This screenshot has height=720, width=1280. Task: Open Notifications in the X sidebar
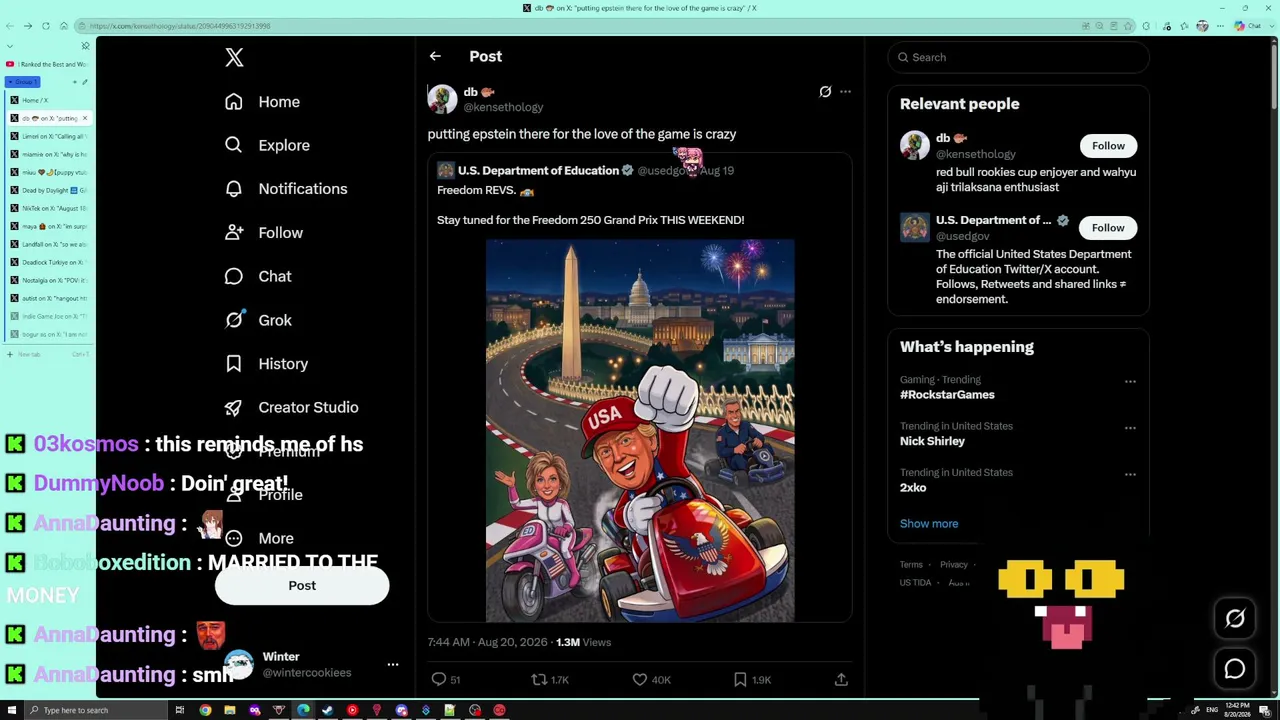click(286, 189)
